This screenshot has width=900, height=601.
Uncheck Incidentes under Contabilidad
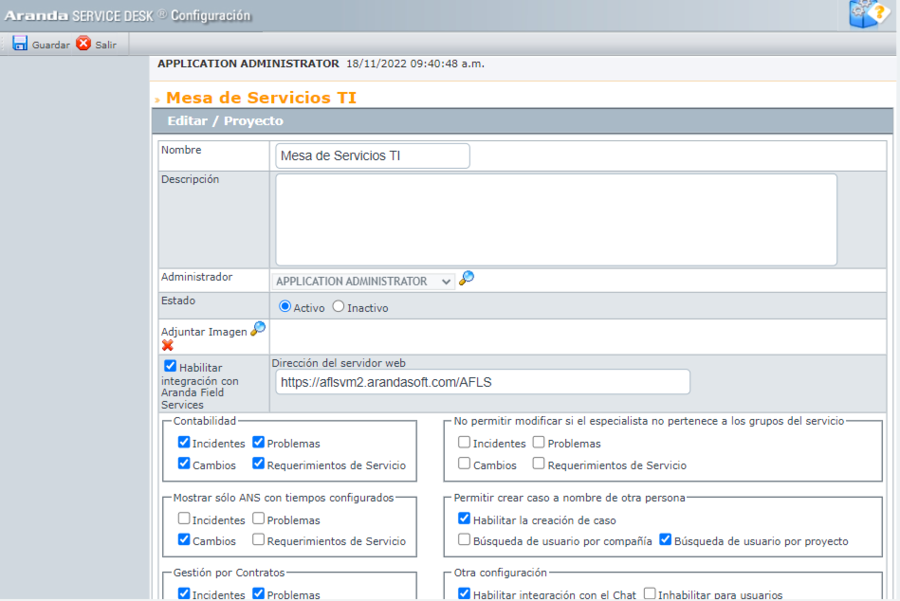pyautogui.click(x=184, y=442)
